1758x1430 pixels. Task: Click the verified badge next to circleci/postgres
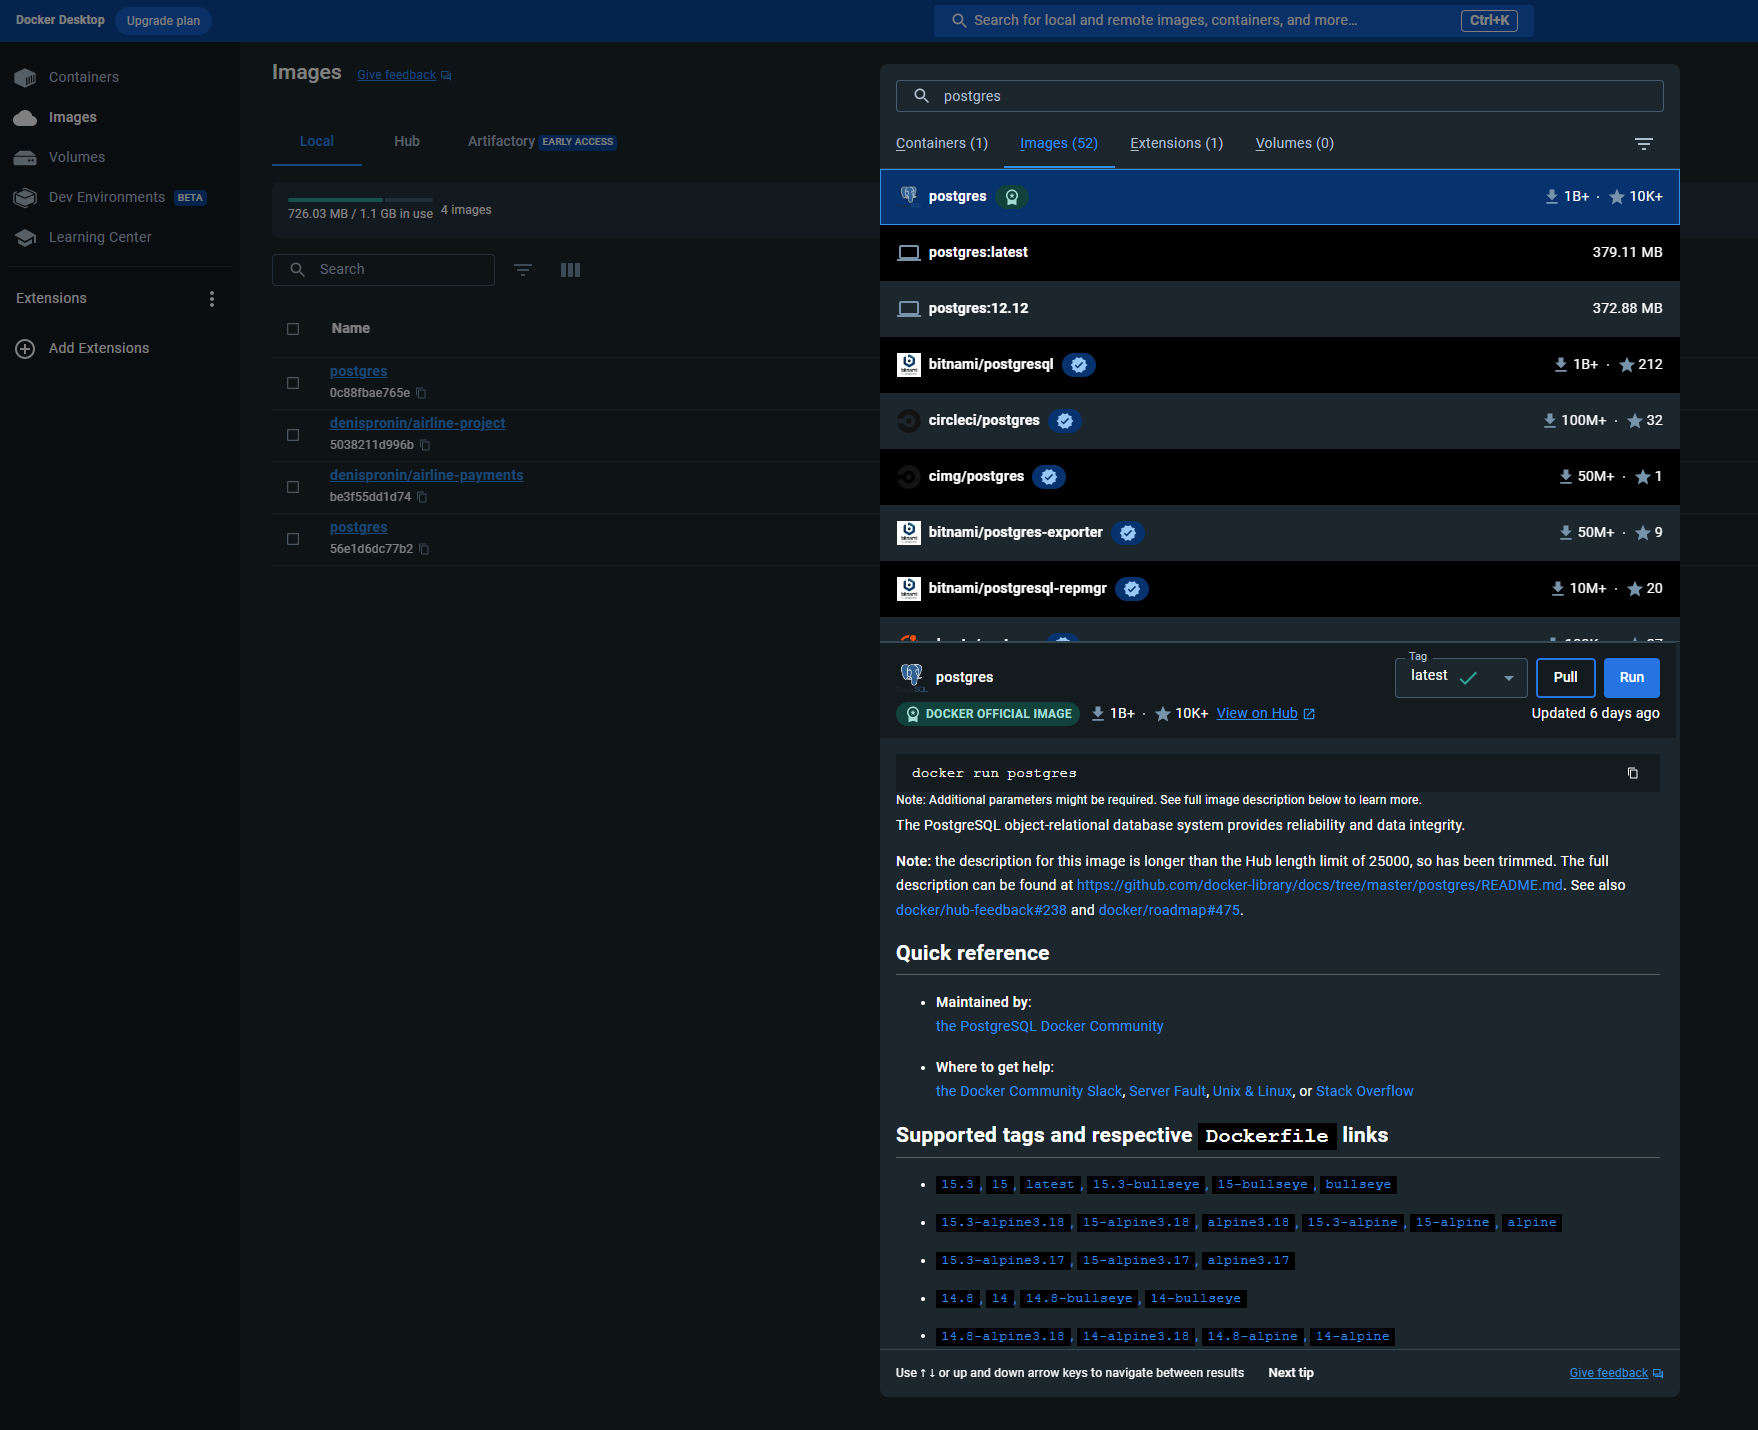point(1065,421)
